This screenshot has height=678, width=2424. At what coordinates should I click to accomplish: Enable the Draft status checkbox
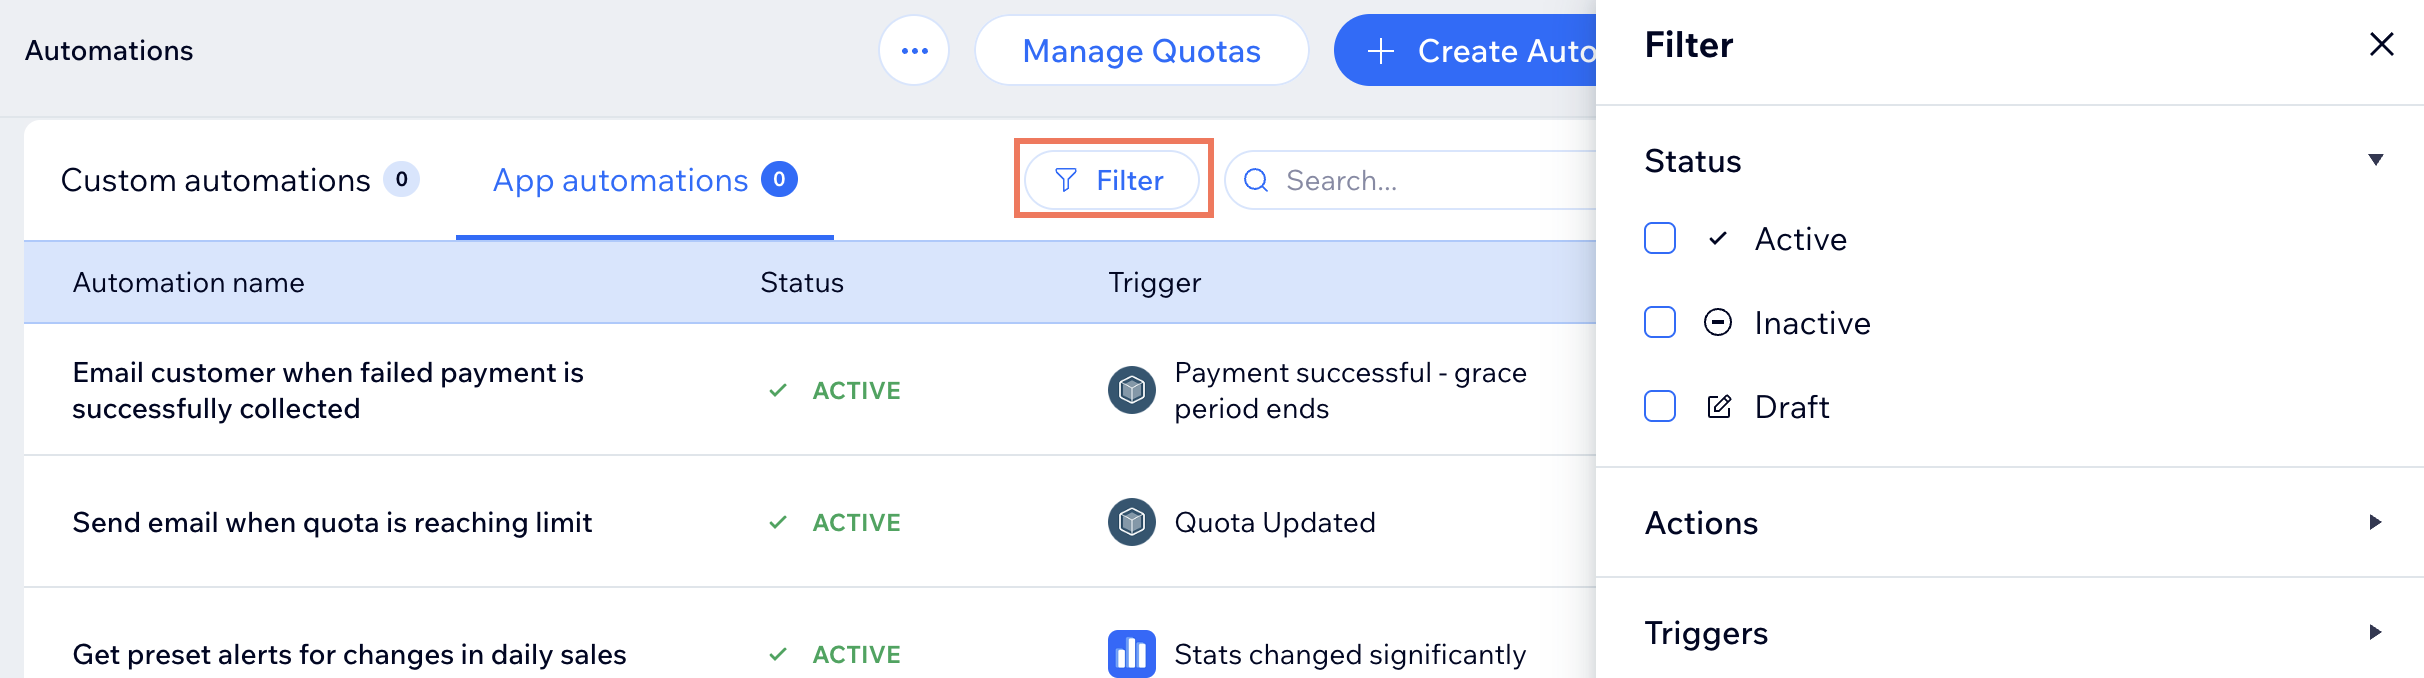(x=1660, y=407)
